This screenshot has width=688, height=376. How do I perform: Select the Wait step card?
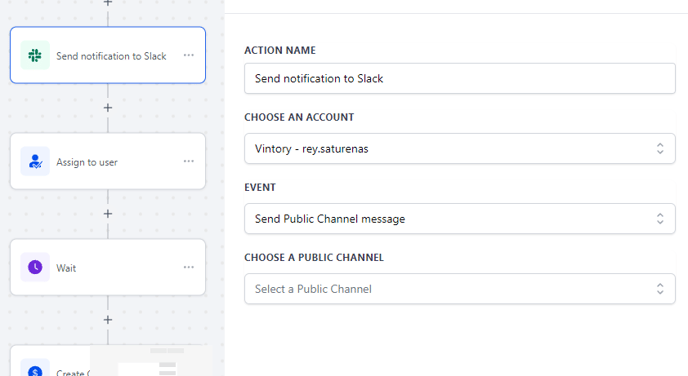tap(108, 267)
